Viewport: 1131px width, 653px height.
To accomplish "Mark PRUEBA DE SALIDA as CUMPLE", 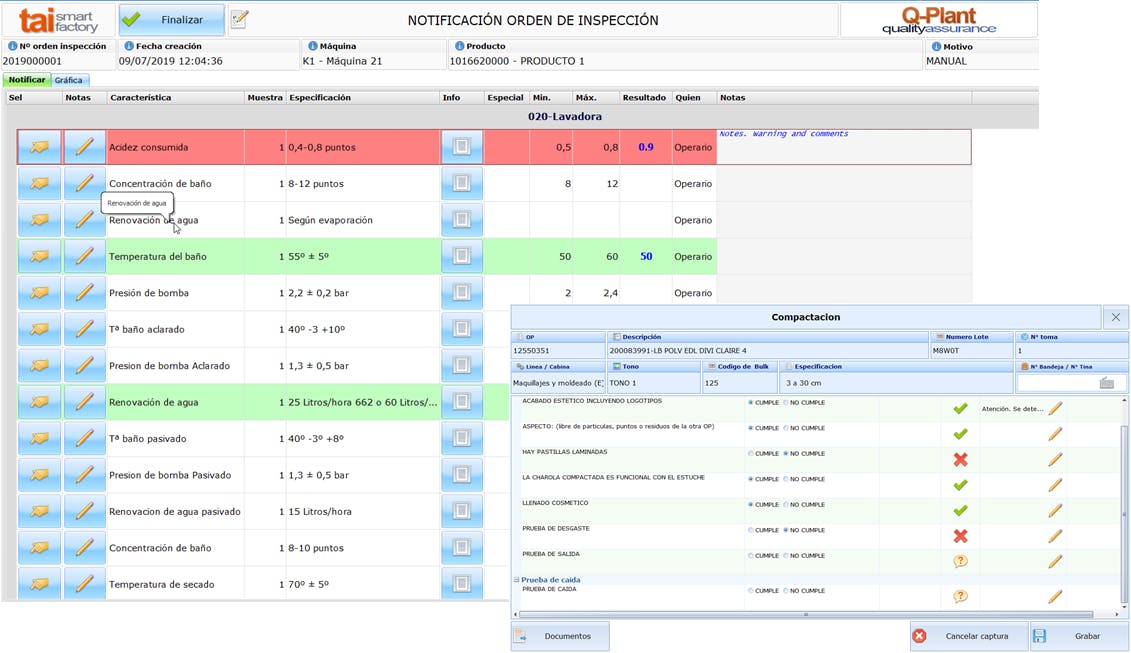I will pyautogui.click(x=751, y=556).
